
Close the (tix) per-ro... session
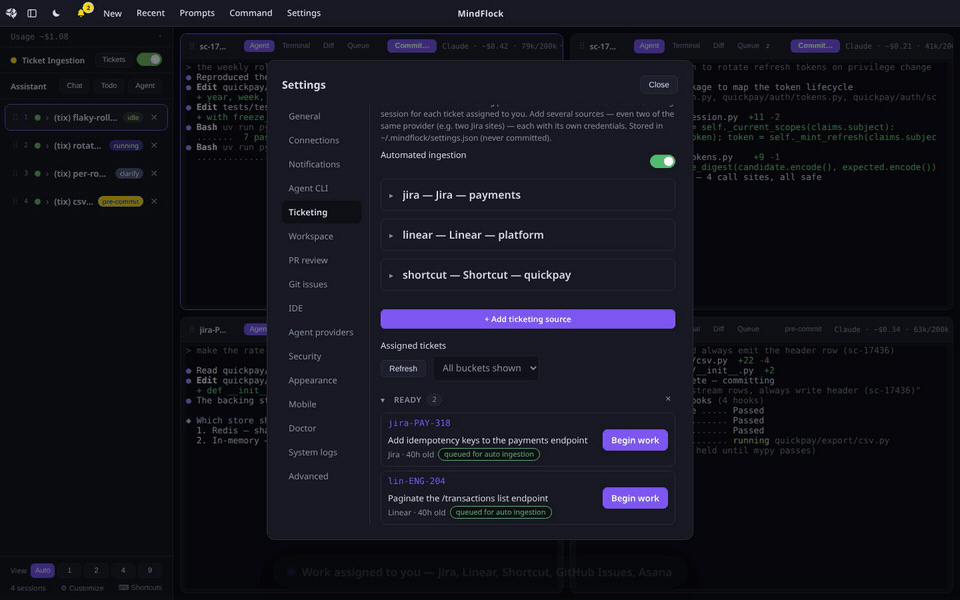[154, 174]
